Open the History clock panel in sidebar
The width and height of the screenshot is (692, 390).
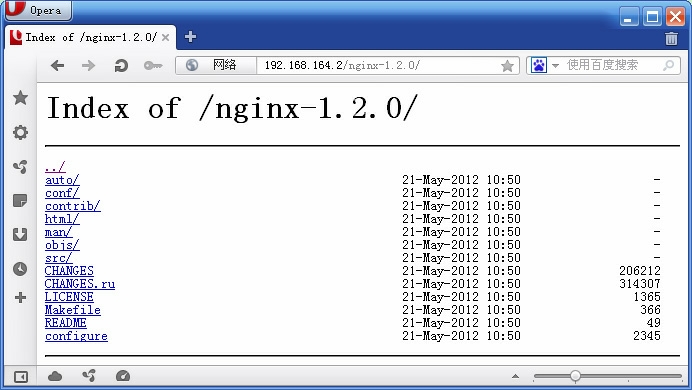20,269
